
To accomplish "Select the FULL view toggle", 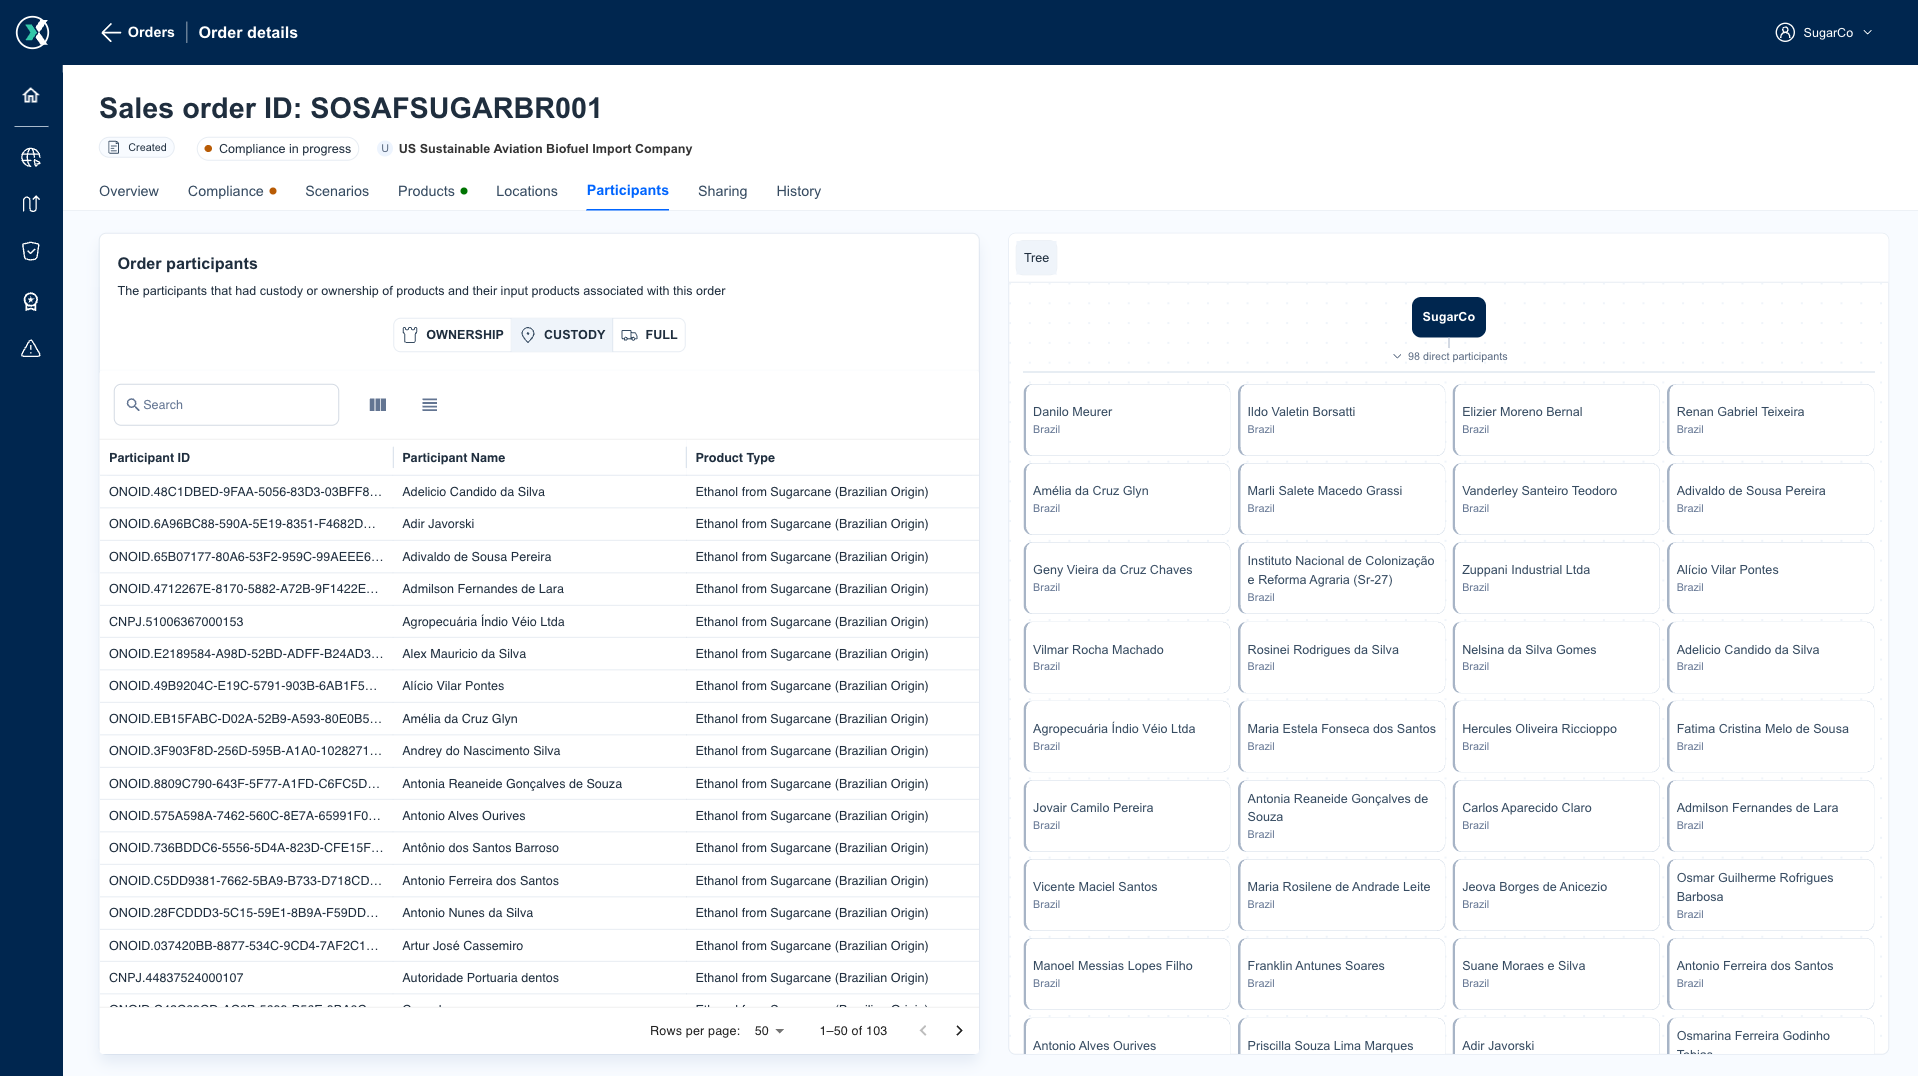I will click(649, 335).
